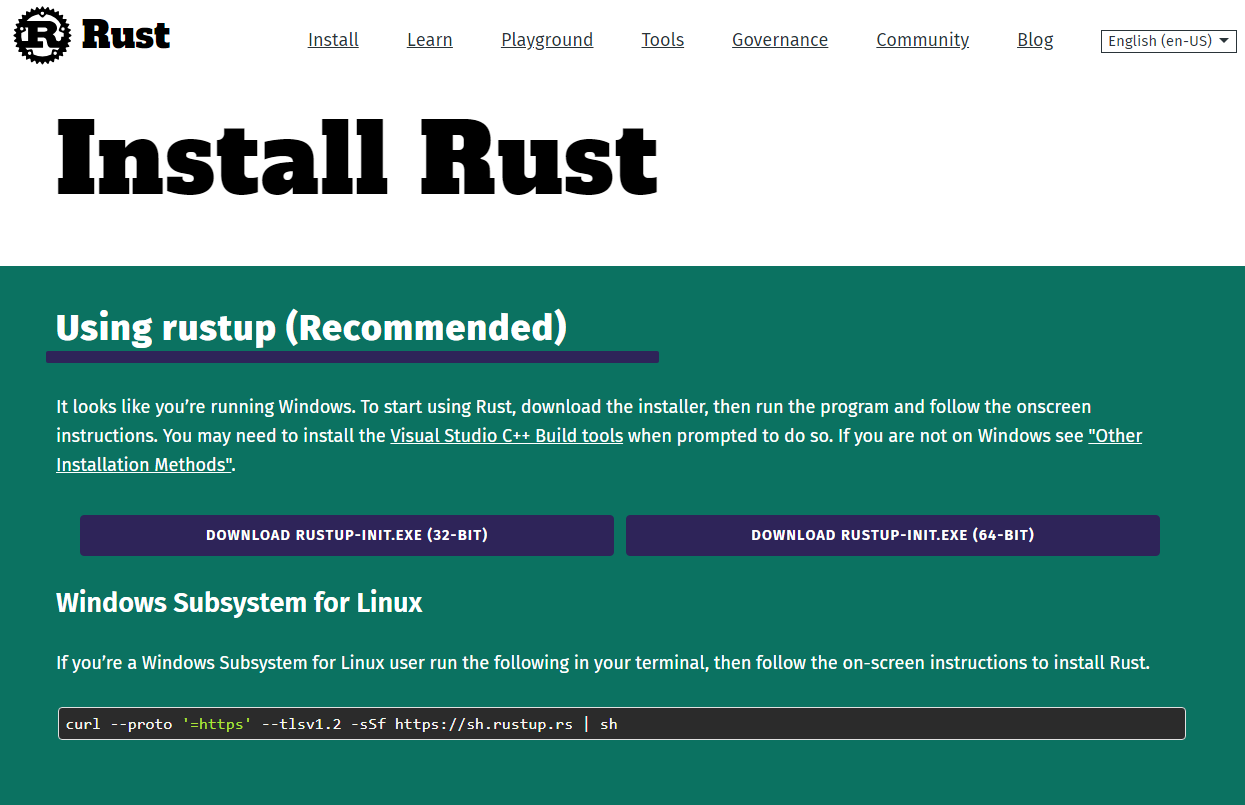The height and width of the screenshot is (805, 1245).
Task: Download rustup-init.exe 64-bit installer
Action: point(893,535)
